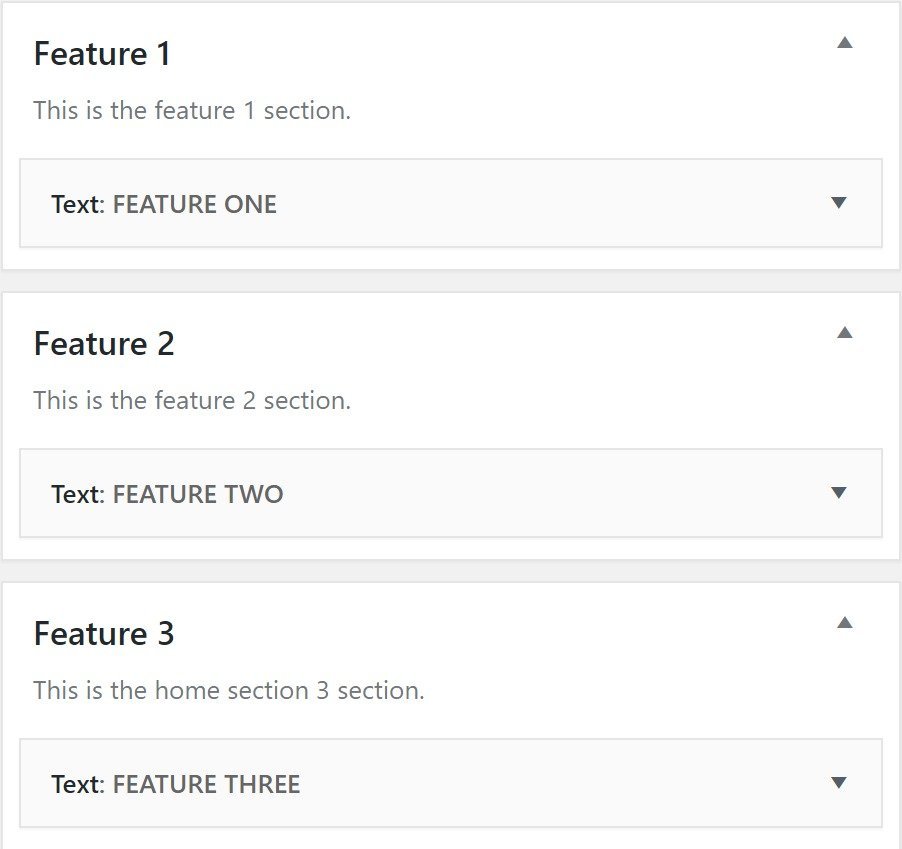The width and height of the screenshot is (902, 849).
Task: Select the Feature 2 heading
Action: coord(103,344)
